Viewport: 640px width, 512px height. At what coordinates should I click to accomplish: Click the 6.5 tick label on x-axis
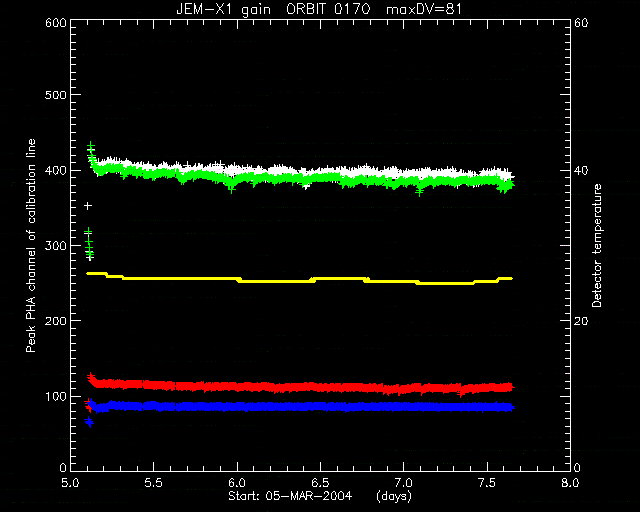(x=320, y=483)
